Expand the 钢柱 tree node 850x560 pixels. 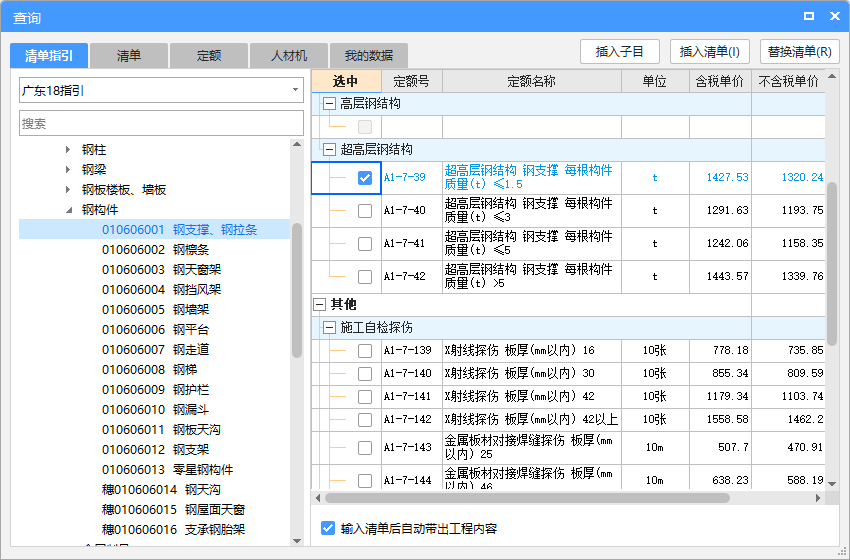68,149
